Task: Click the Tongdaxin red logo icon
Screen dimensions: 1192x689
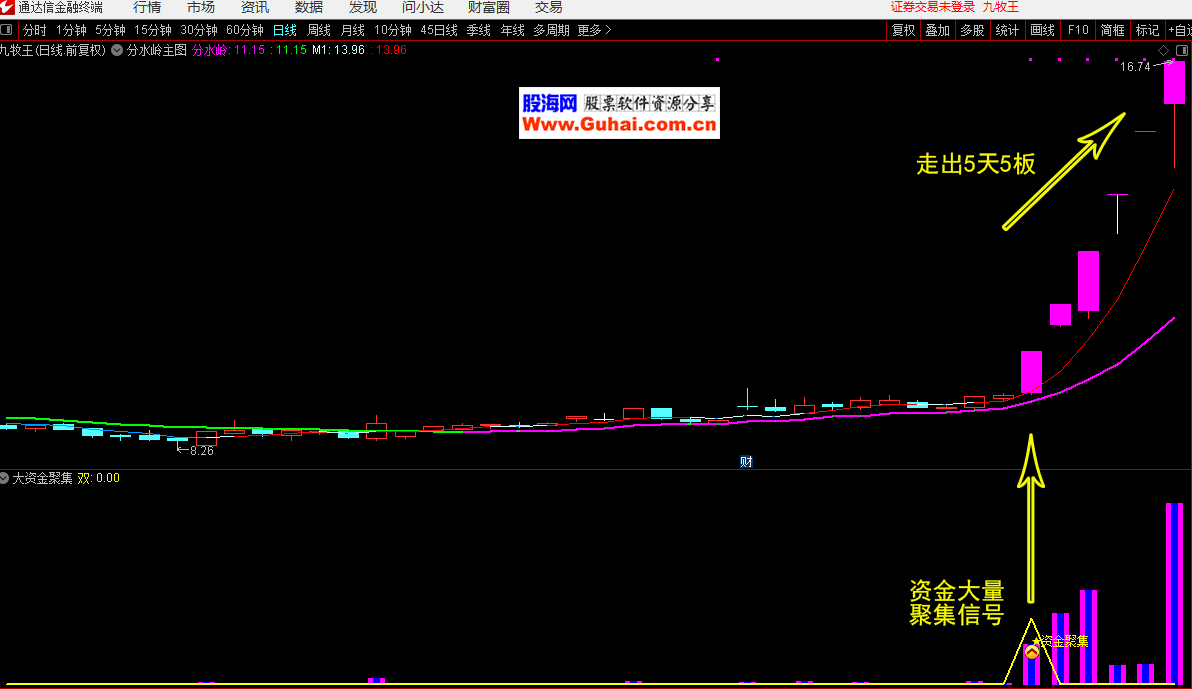Action: 8,7
